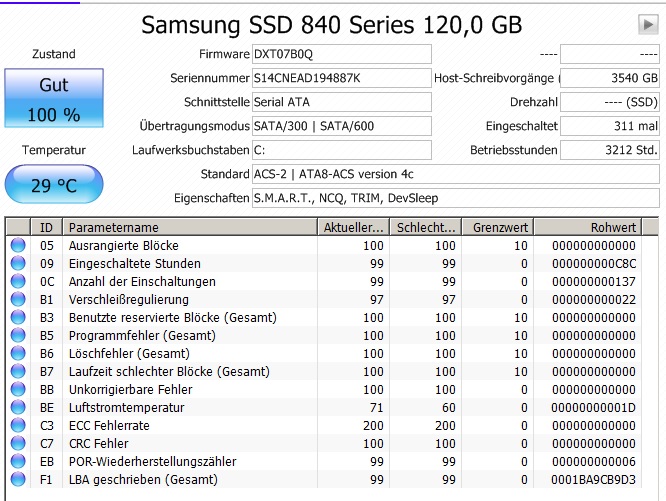The width and height of the screenshot is (666, 501).
Task: Click the Übertragungsmodus field SATA/300 | SATA/600
Action: click(342, 126)
